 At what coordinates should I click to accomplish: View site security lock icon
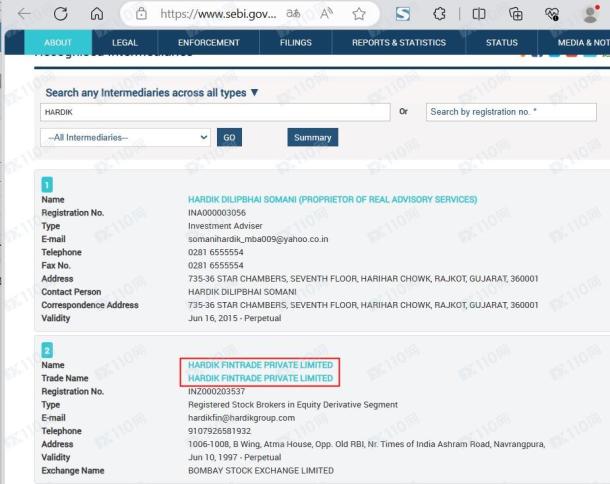(141, 14)
